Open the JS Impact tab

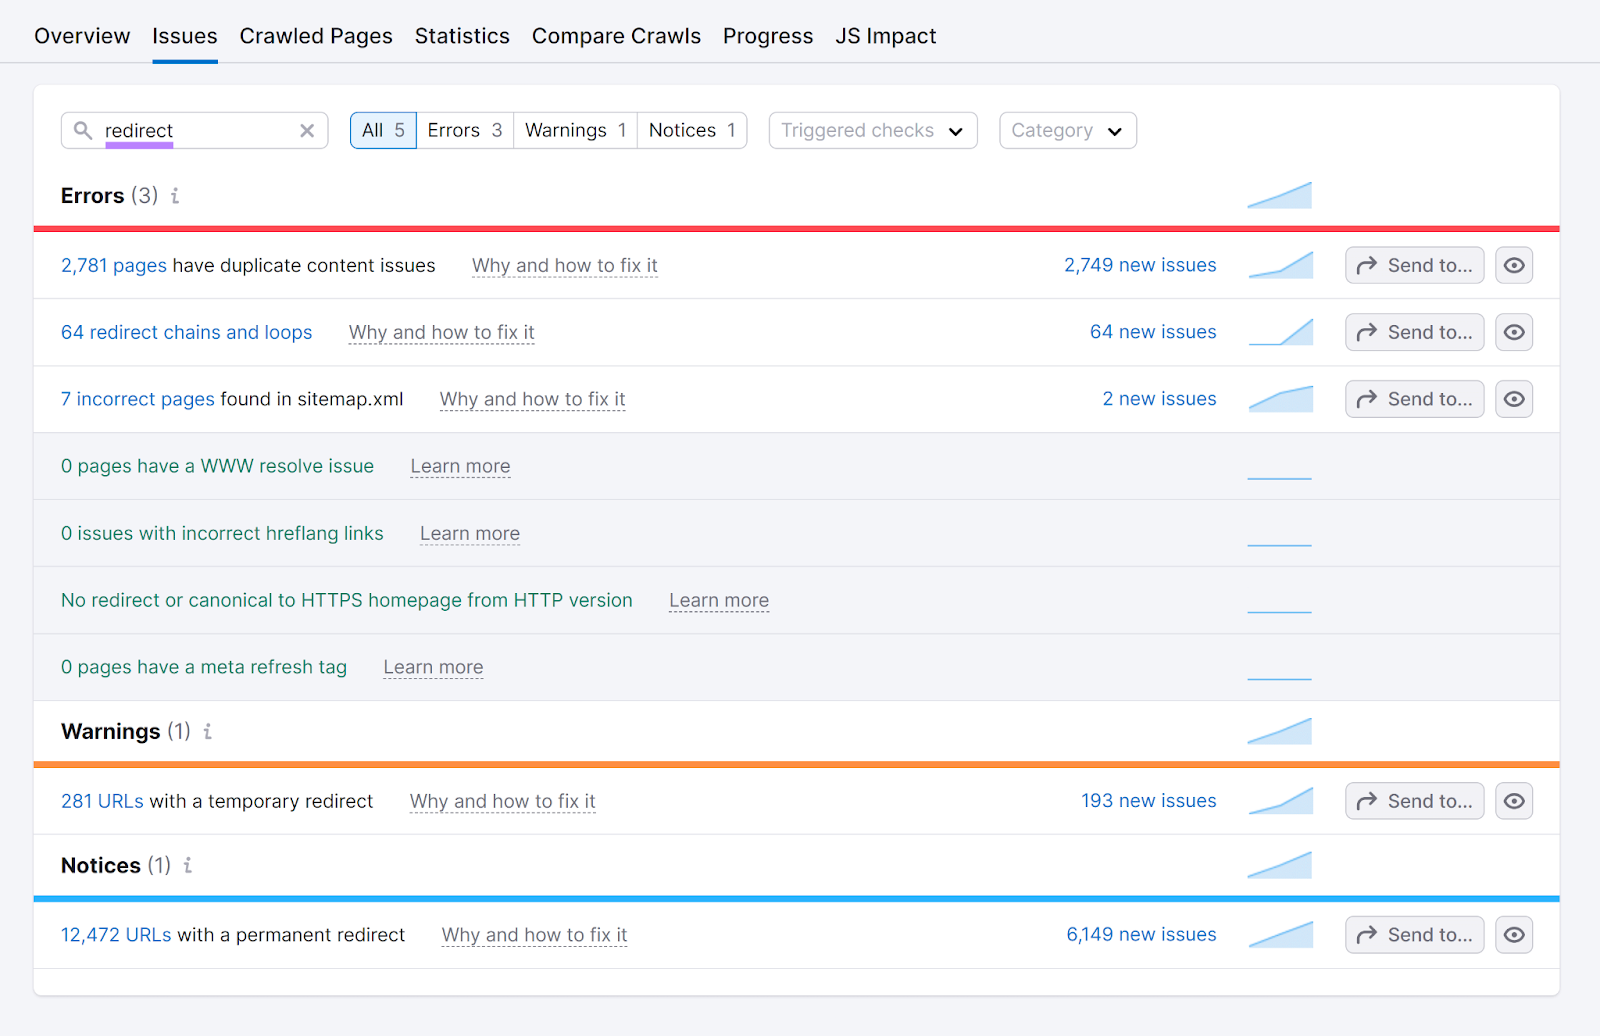pyautogui.click(x=885, y=36)
